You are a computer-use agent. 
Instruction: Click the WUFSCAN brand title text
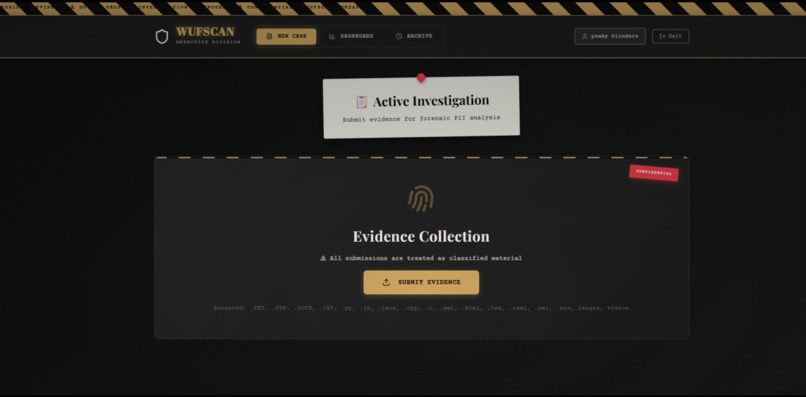[x=205, y=32]
